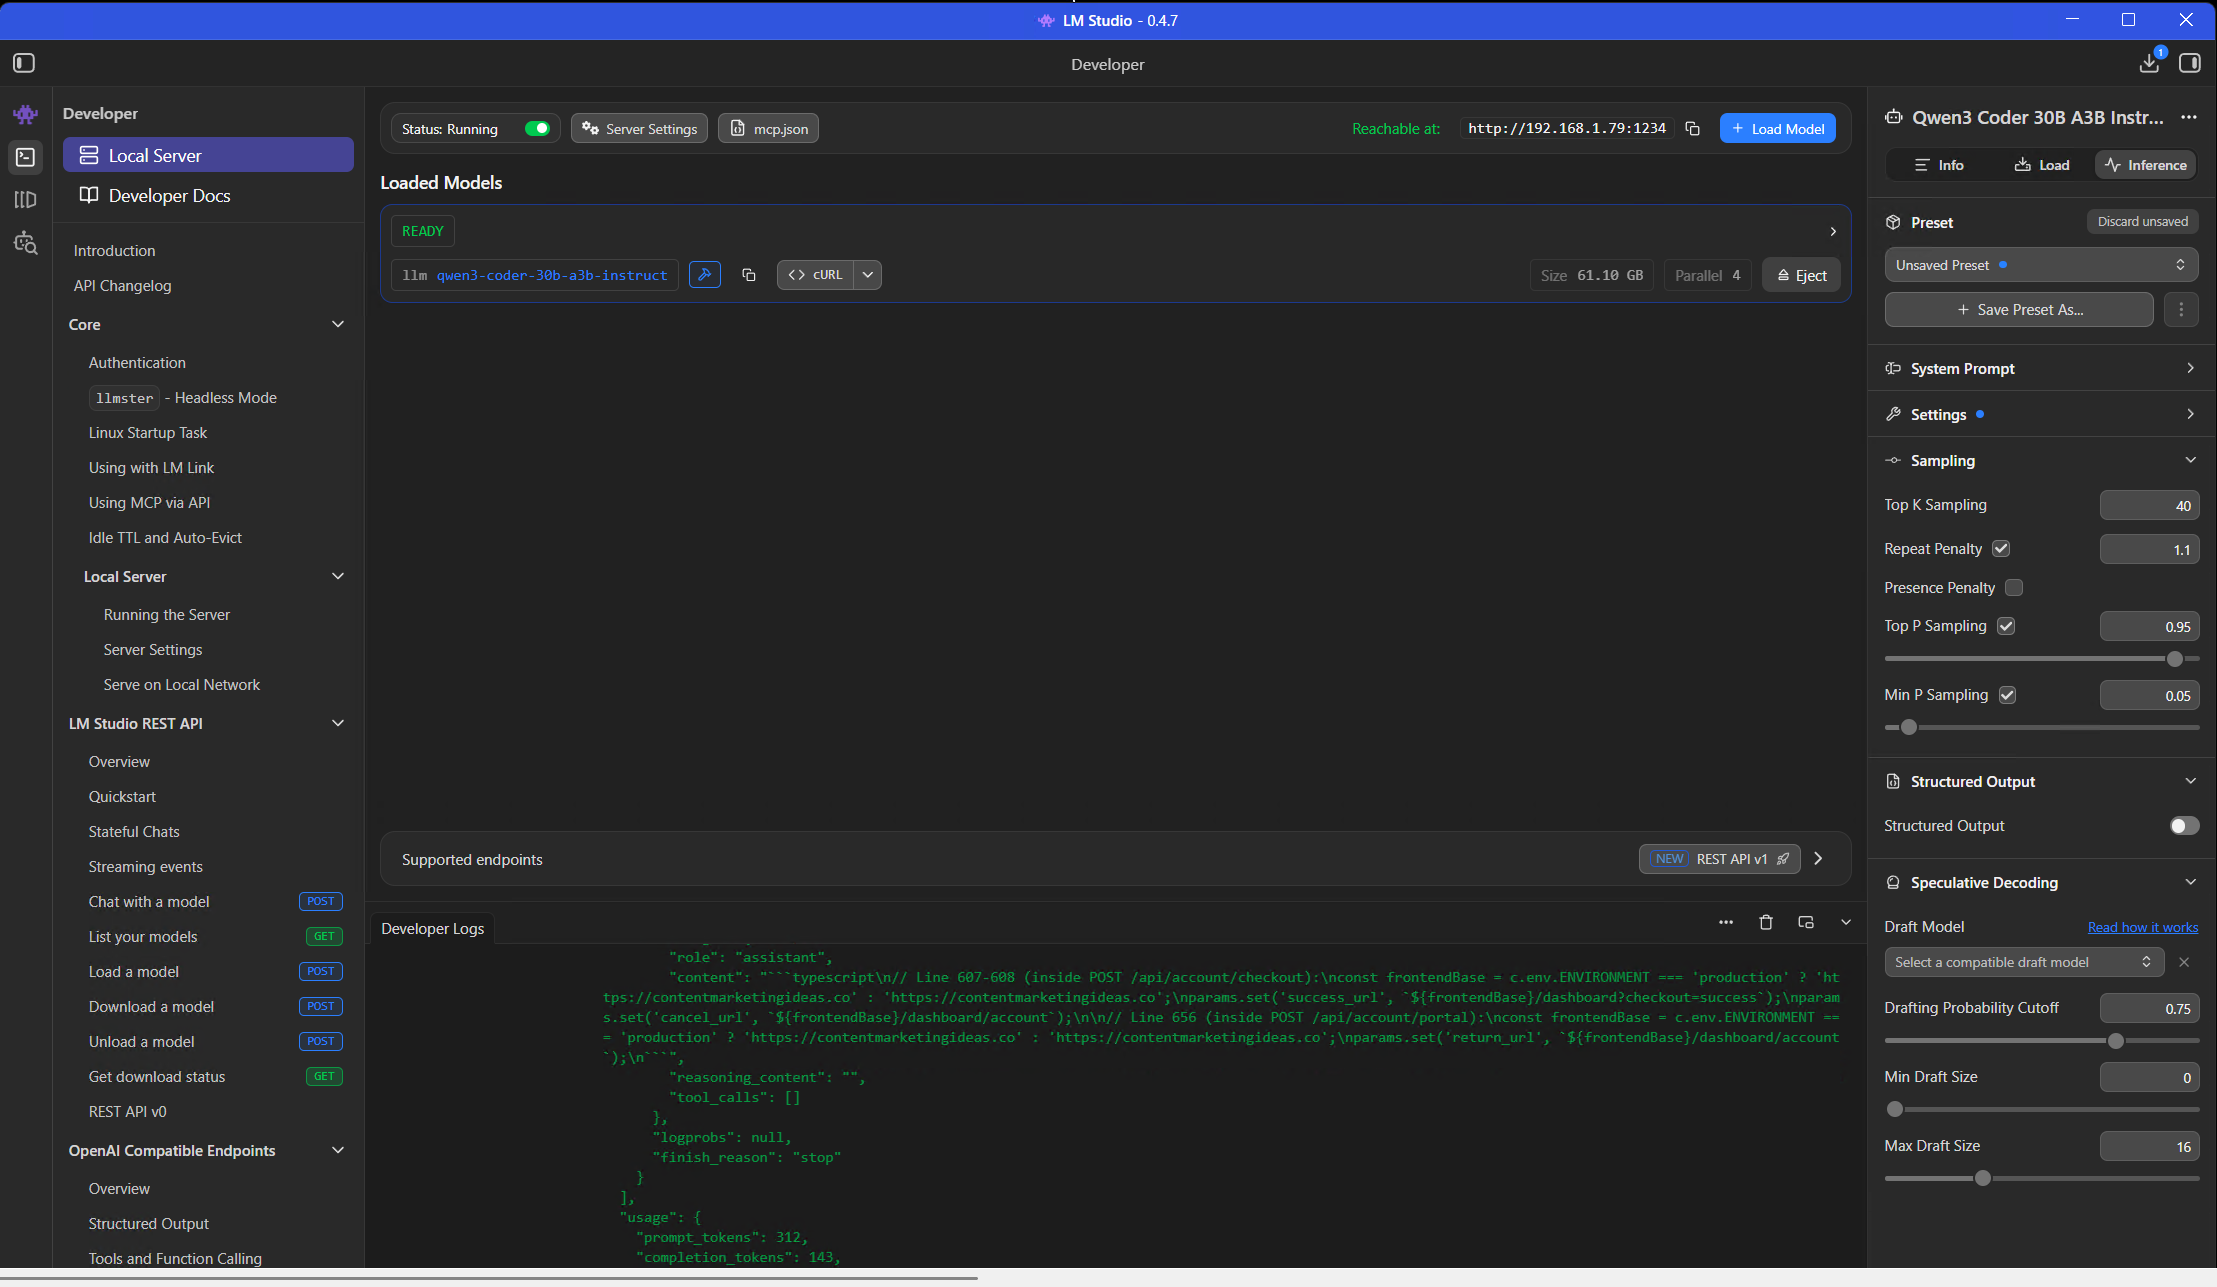
Task: Toggle the server Status Running switch
Action: (x=537, y=128)
